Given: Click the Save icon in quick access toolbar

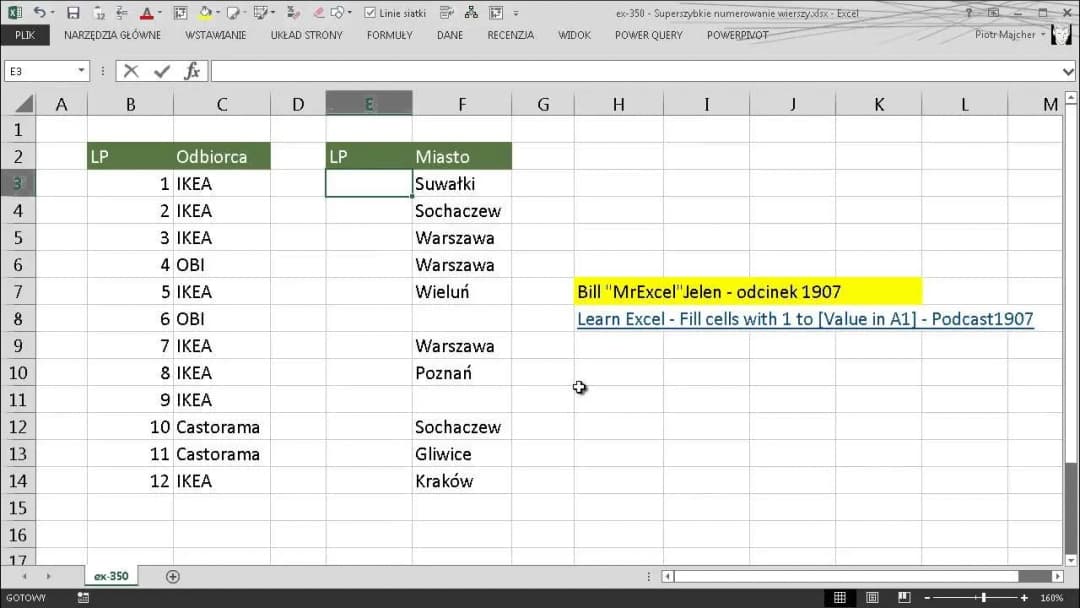Looking at the screenshot, I should click(73, 13).
